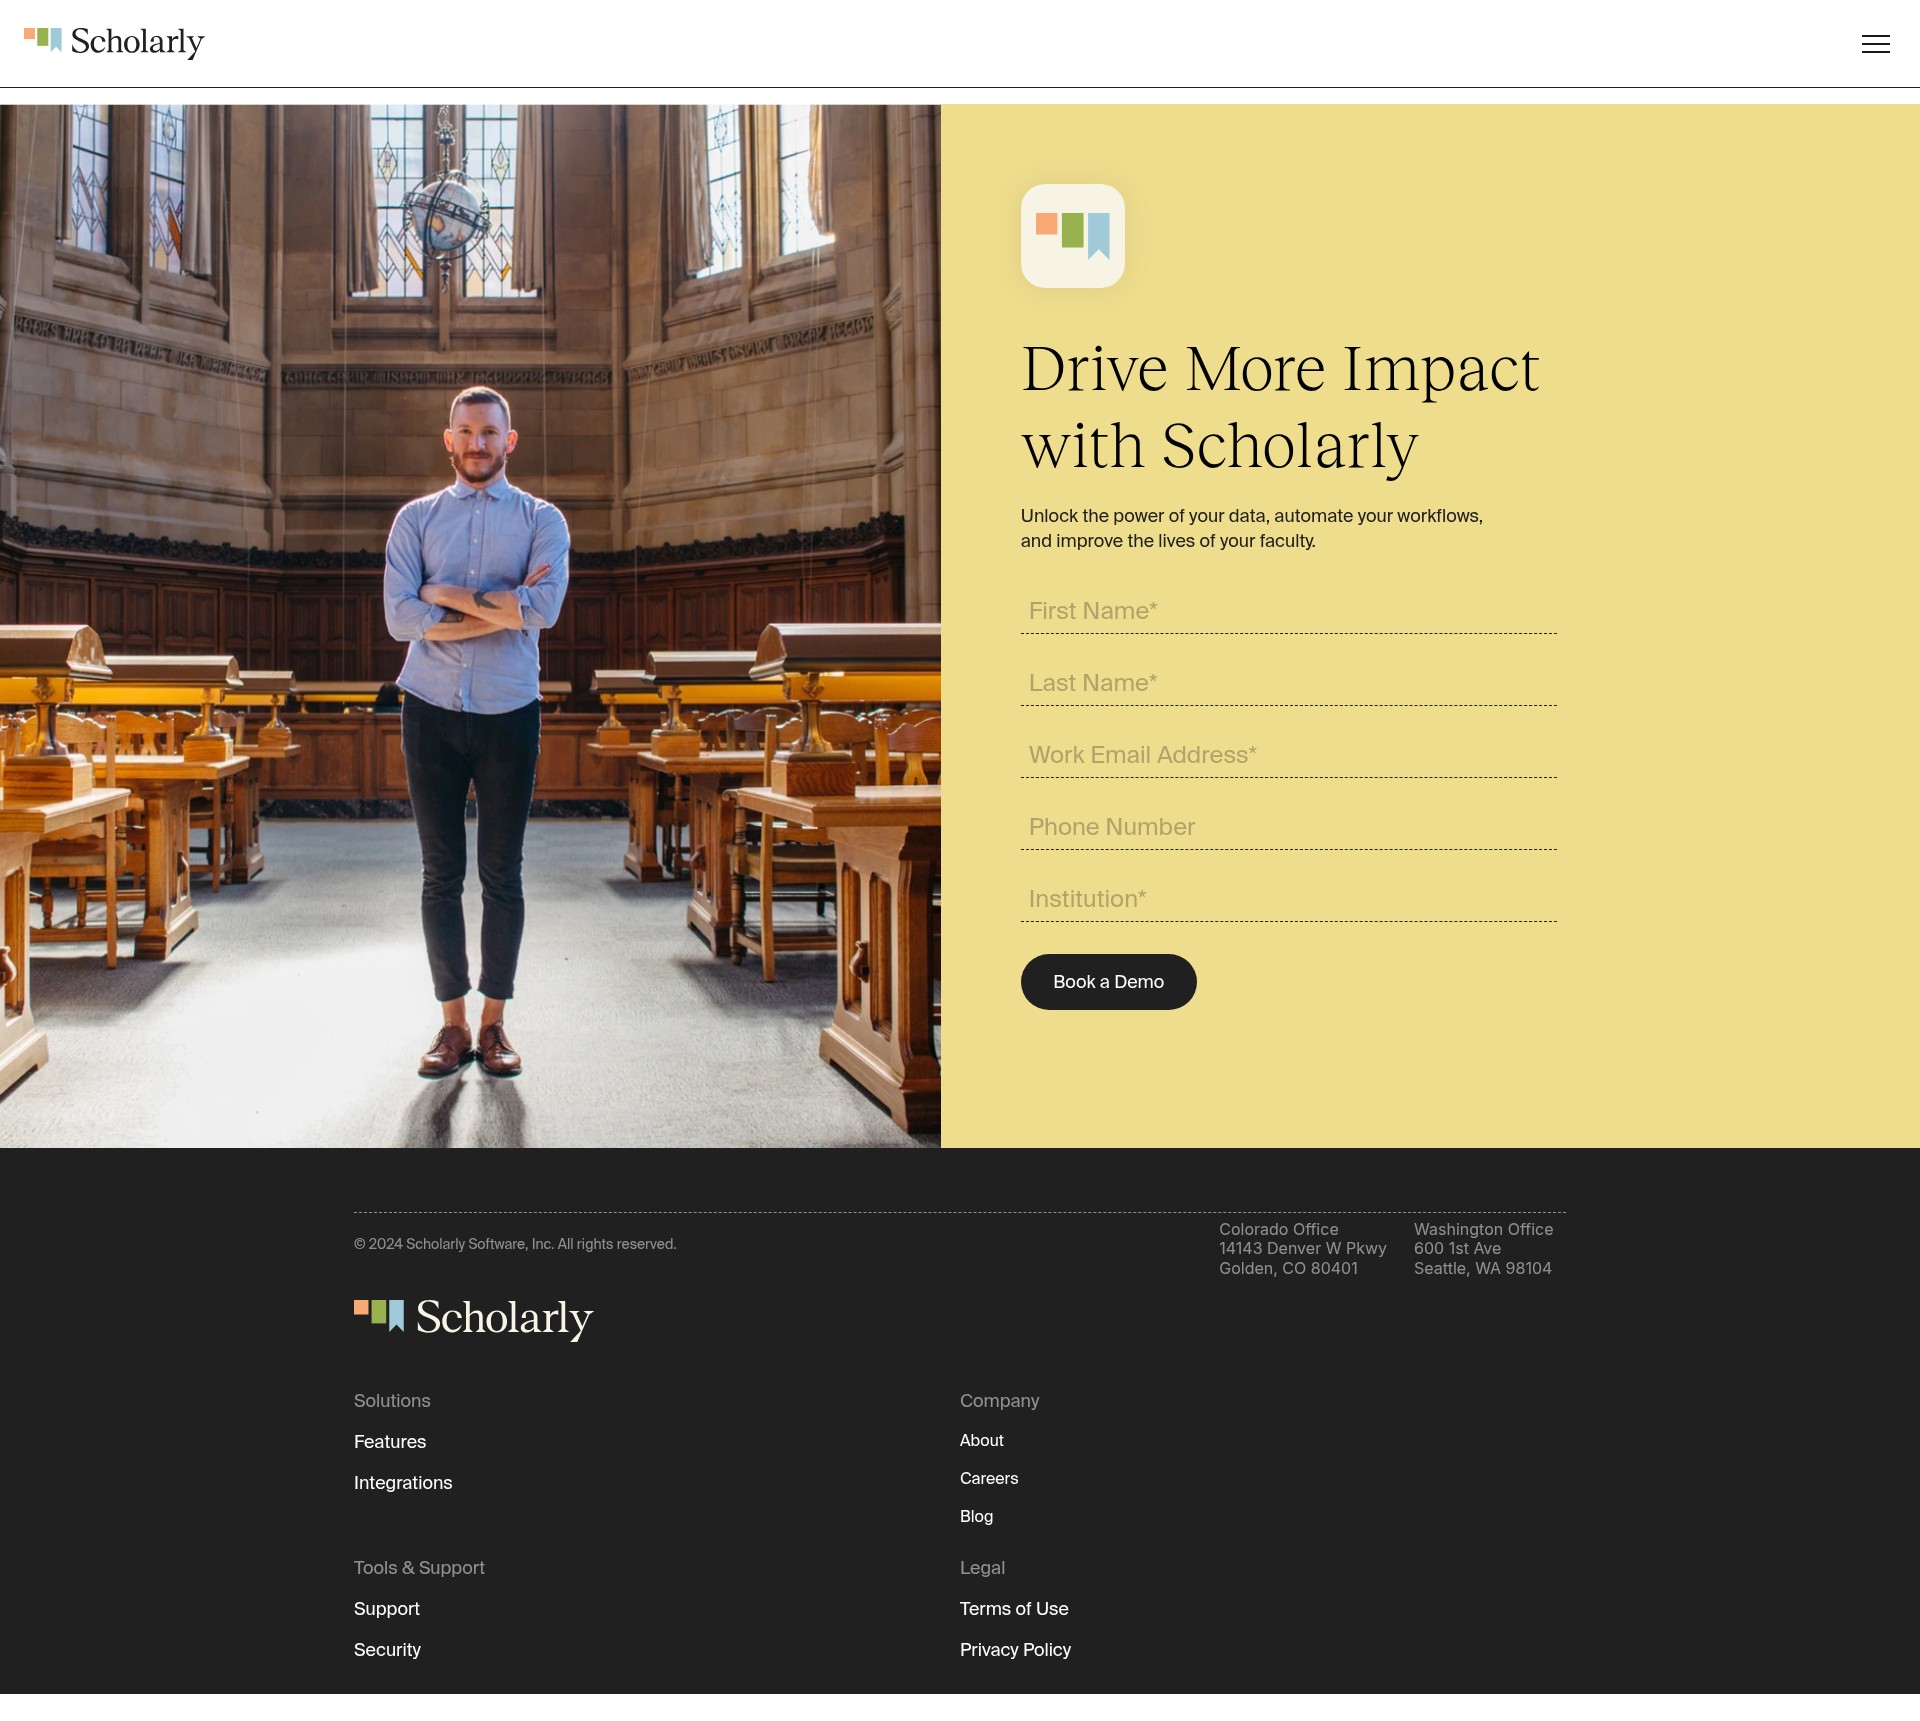View the Terms of Use
The image size is (1920, 1721).
(x=1014, y=1609)
